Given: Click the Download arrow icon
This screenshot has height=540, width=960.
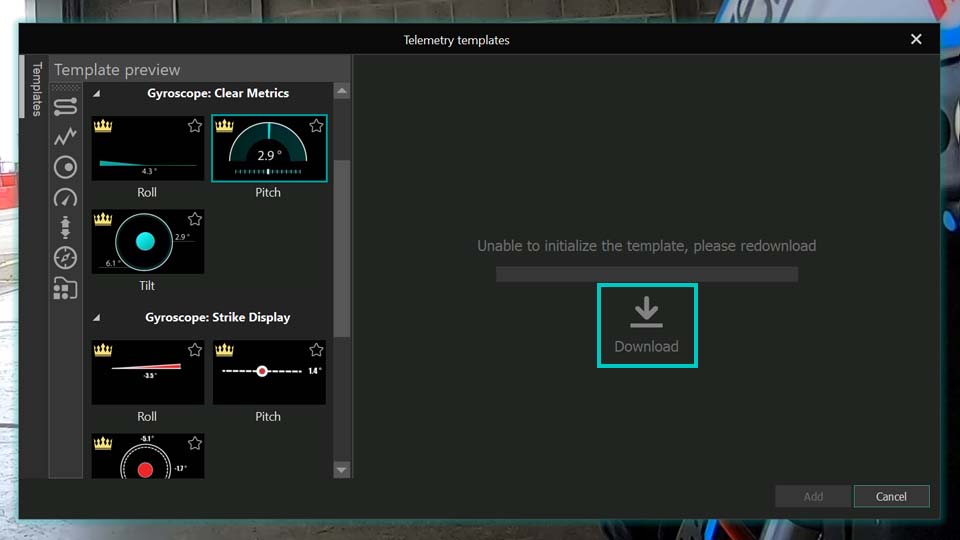Looking at the screenshot, I should click(646, 312).
